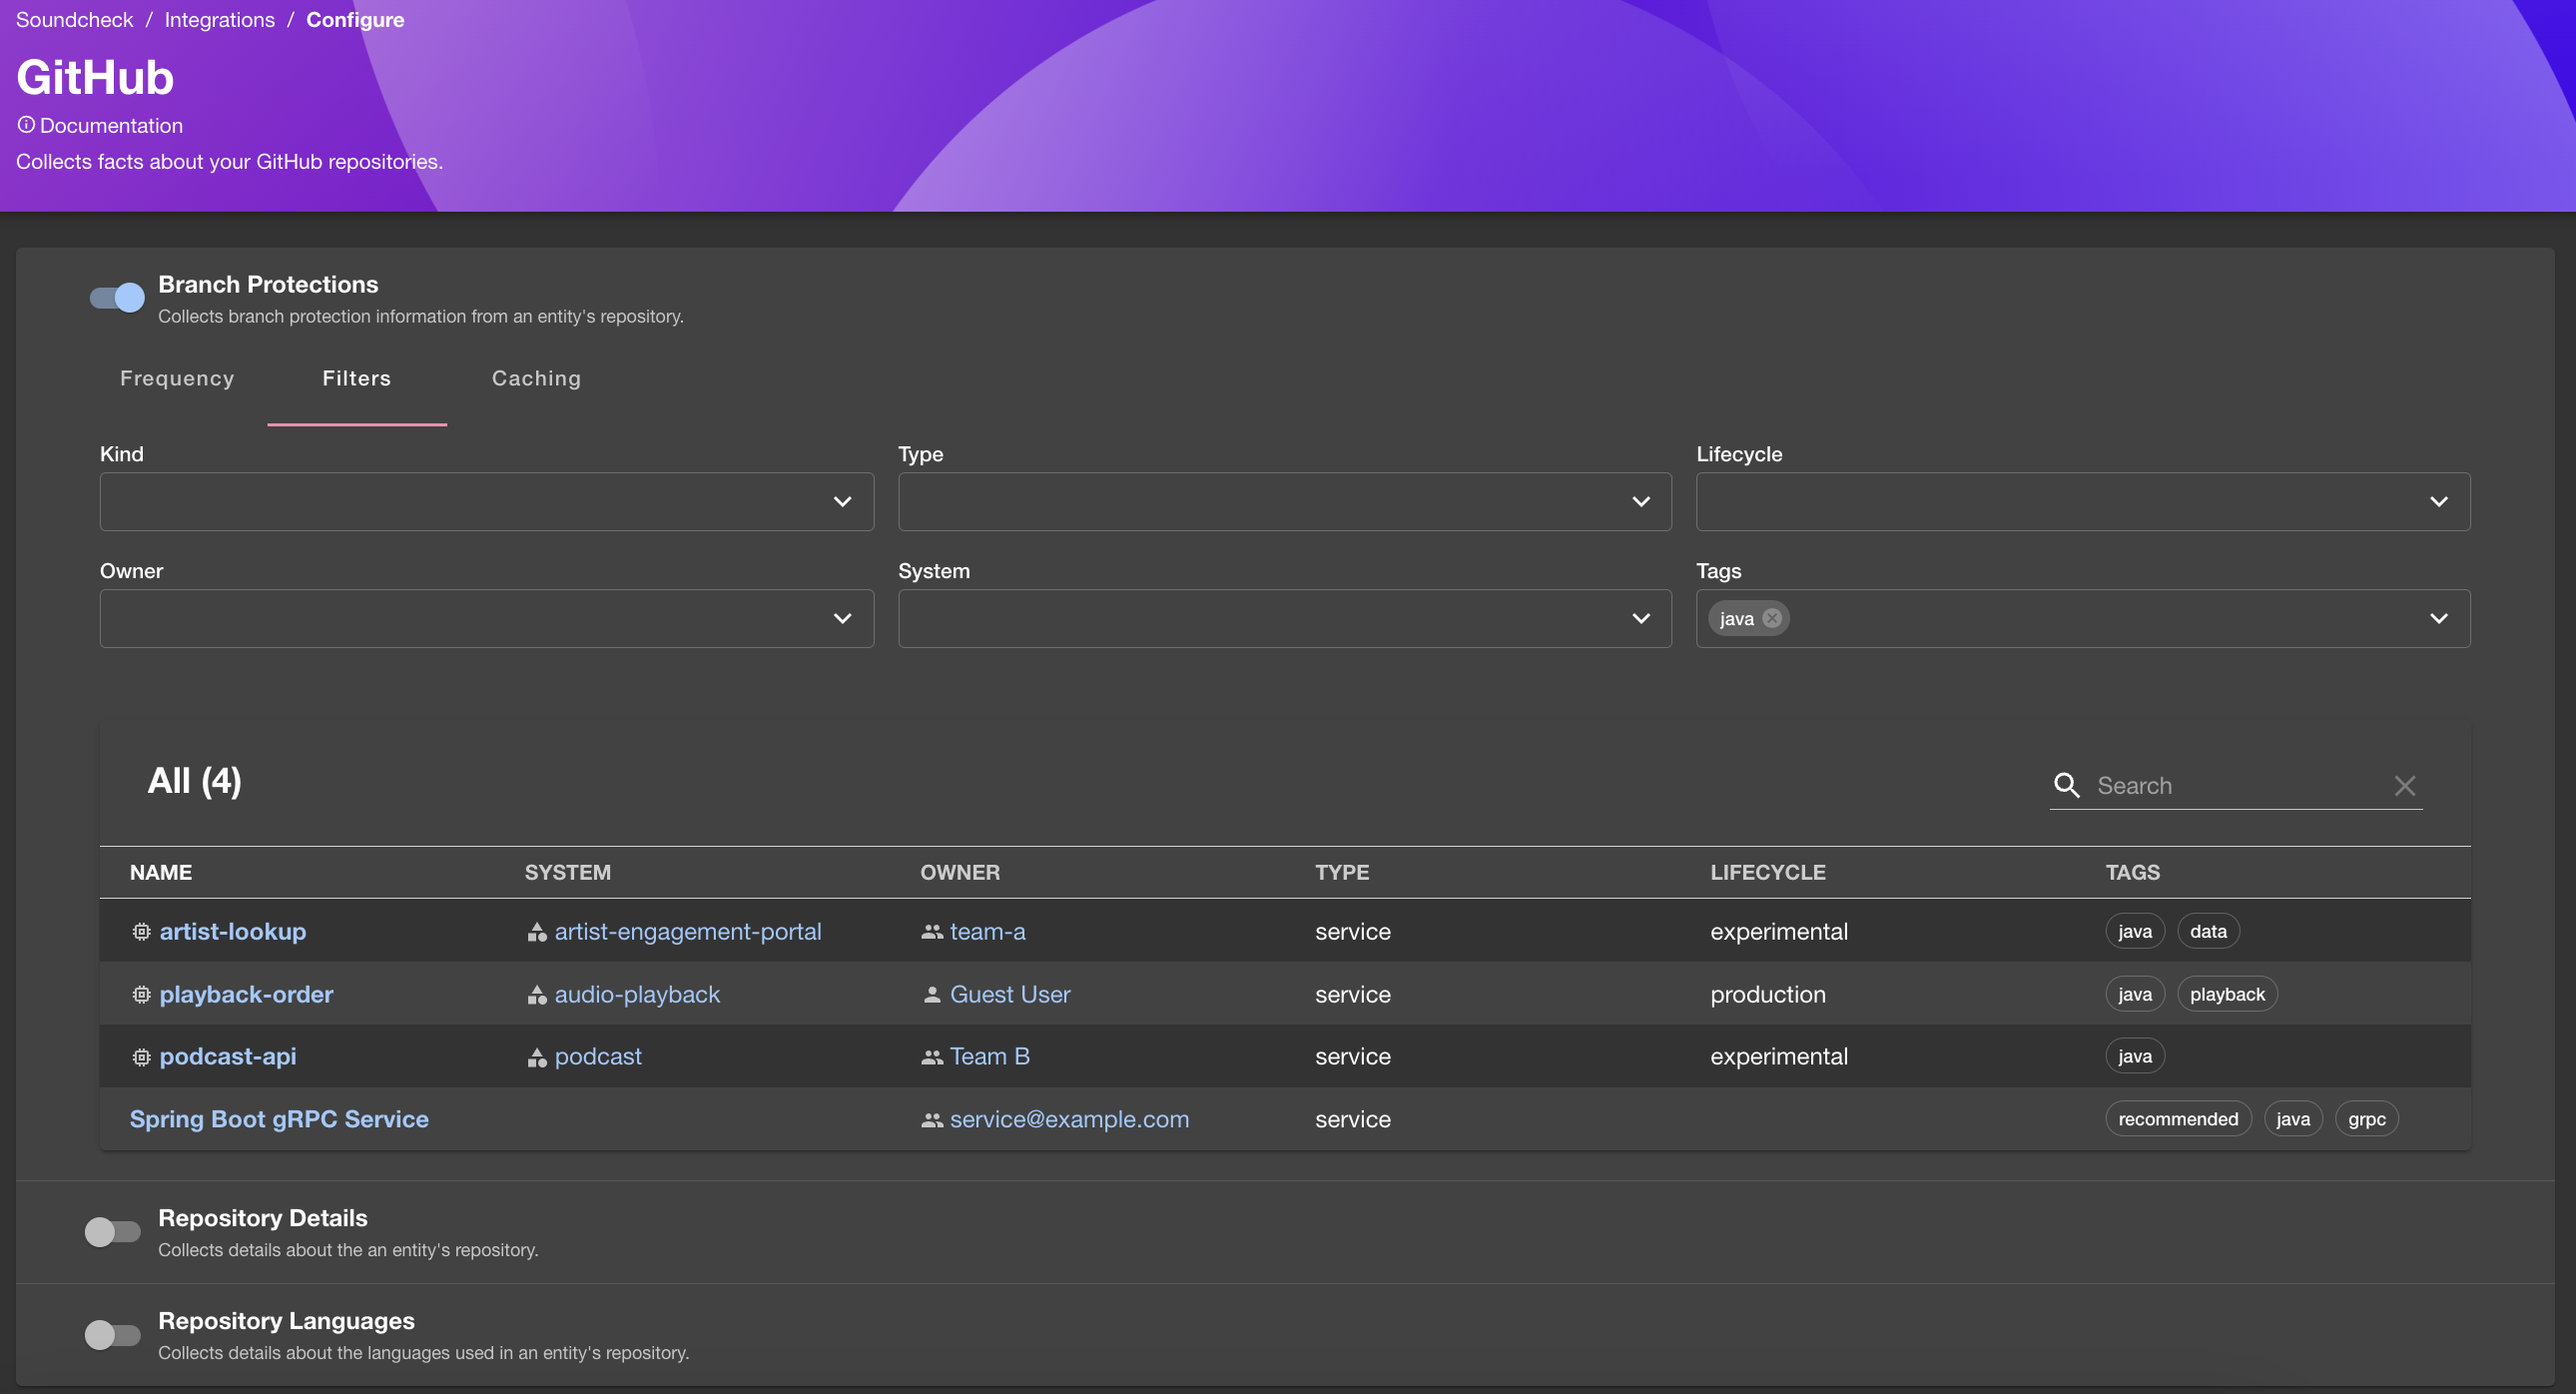The image size is (2576, 1394).
Task: Click the component icon beside artist-lookup
Action: point(141,932)
